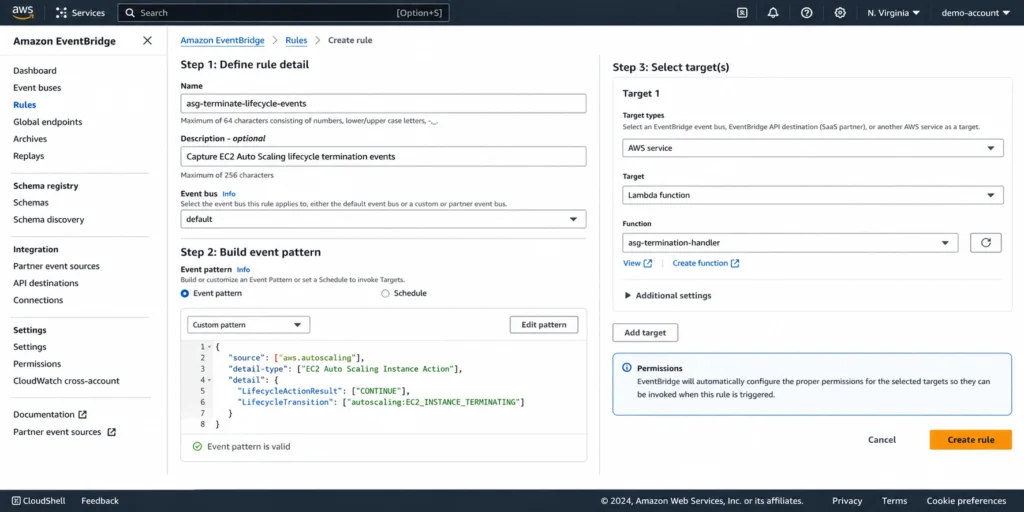Open the Terms footer link
Viewport: 1024px width, 512px height.
coord(894,501)
